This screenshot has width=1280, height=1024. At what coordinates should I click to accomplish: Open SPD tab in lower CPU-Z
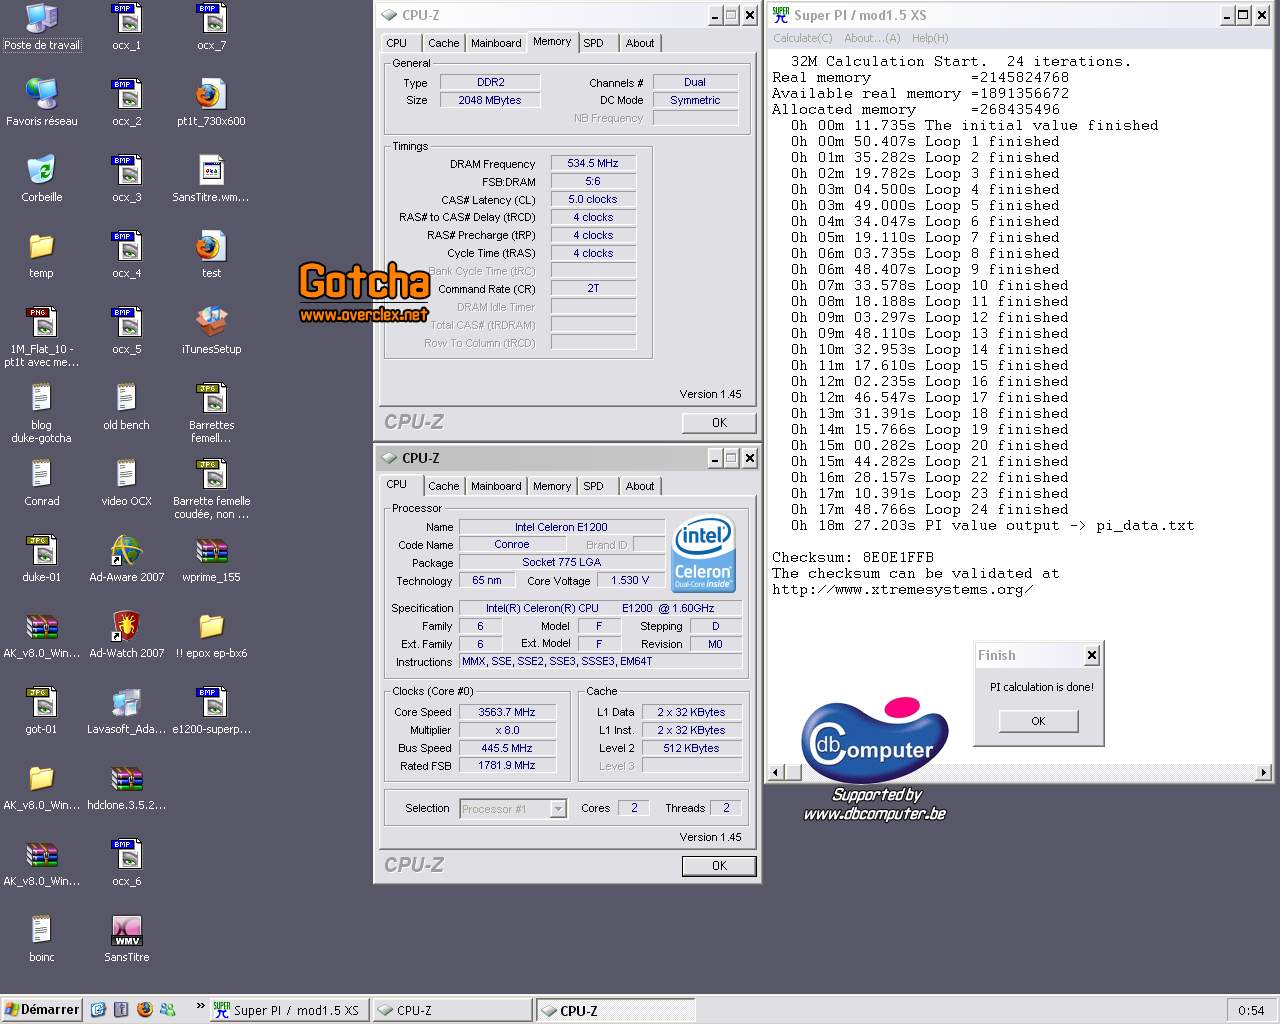click(593, 486)
